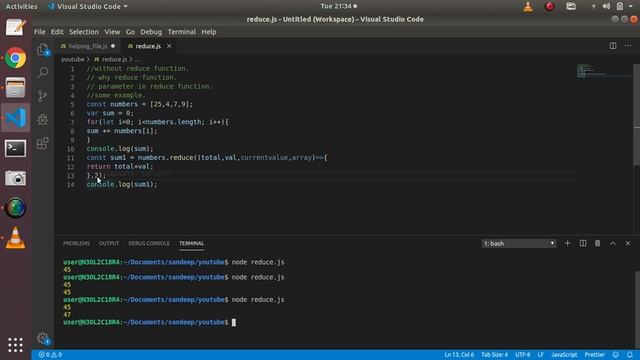The width and height of the screenshot is (640, 360).
Task: Switch to the OUTPUT panel tab
Action: pyautogui.click(x=109, y=243)
